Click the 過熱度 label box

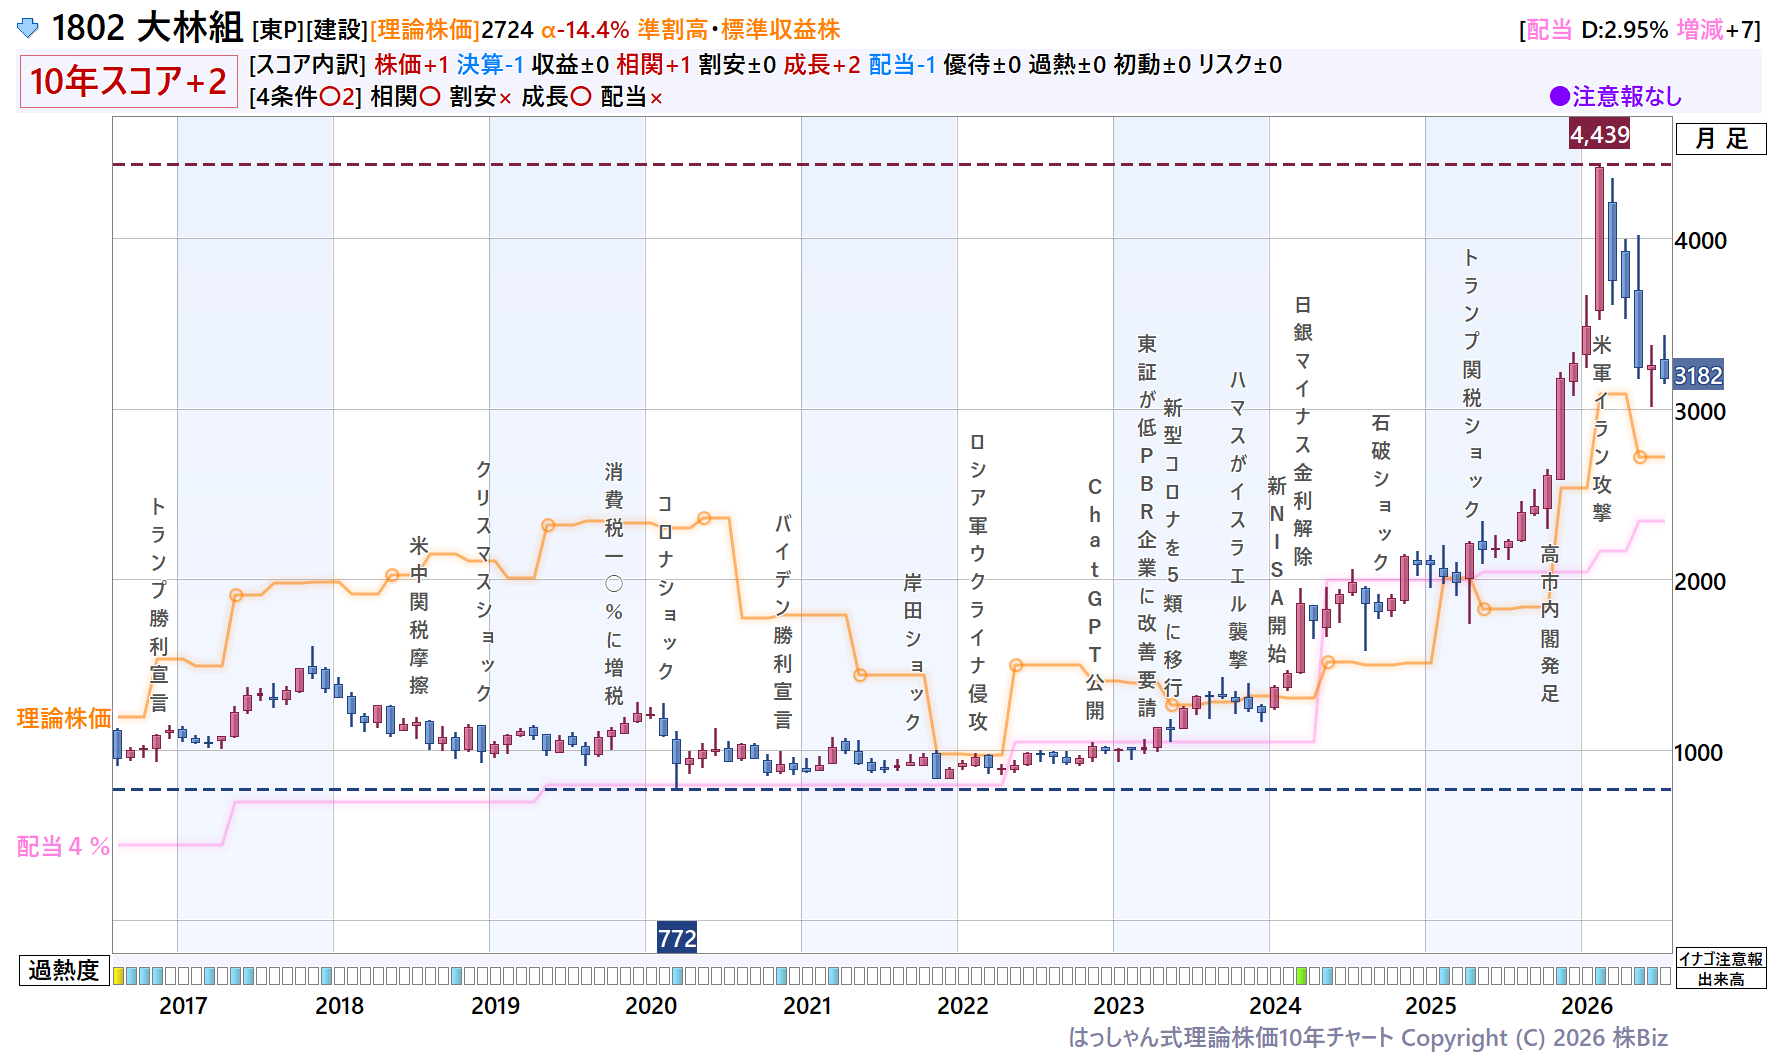point(64,970)
